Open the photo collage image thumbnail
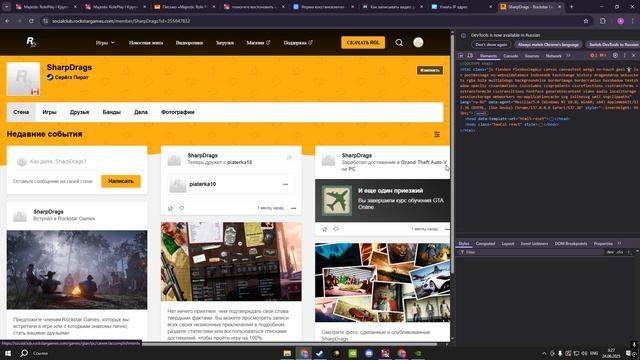640x360 pixels. 382,282
